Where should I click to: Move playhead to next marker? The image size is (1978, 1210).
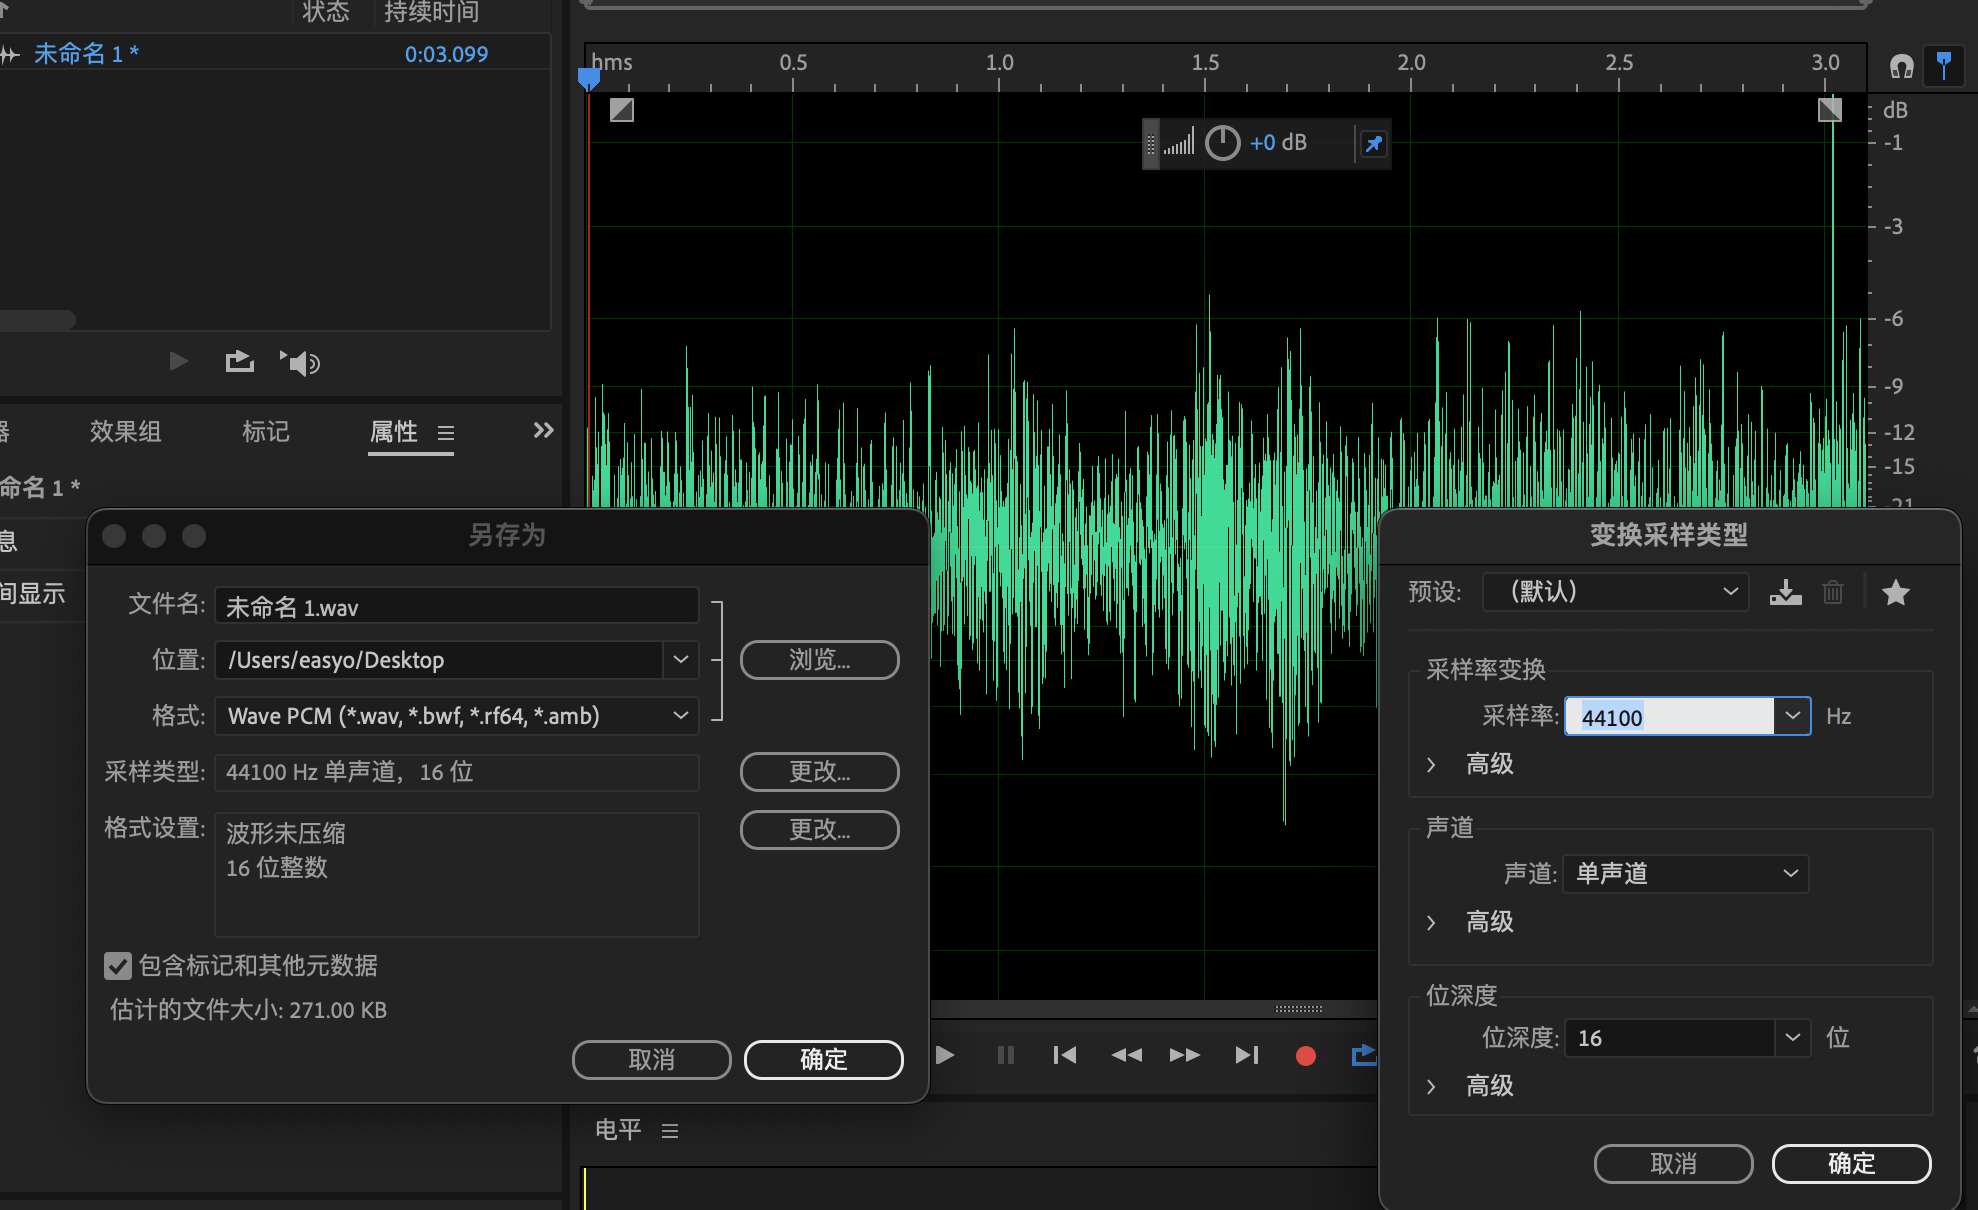pos(1246,1055)
